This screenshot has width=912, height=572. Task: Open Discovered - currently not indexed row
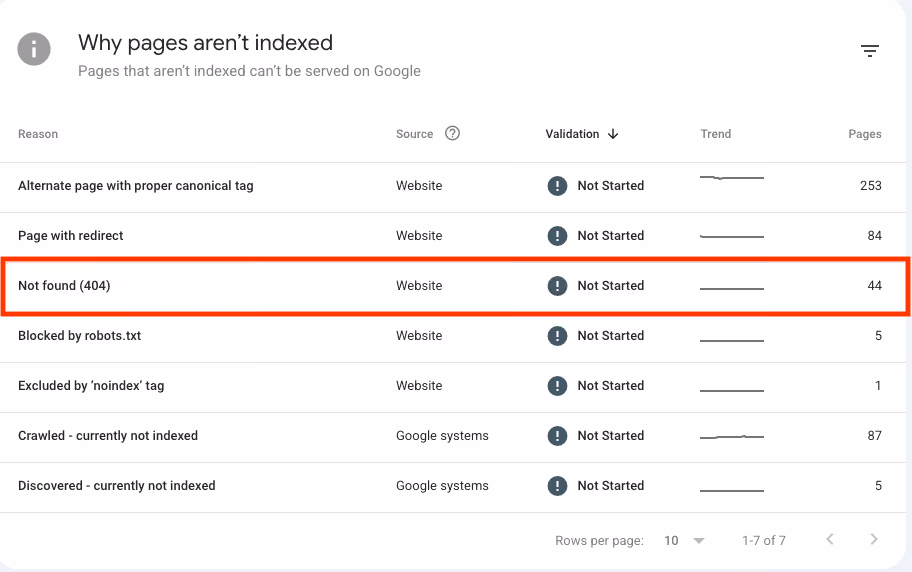click(453, 488)
